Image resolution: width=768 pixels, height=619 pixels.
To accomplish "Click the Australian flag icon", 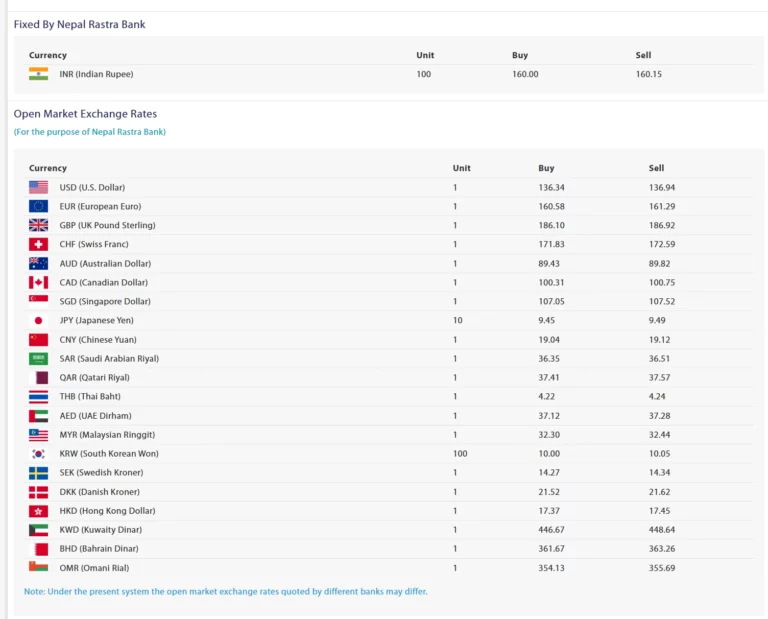I will pyautogui.click(x=38, y=263).
